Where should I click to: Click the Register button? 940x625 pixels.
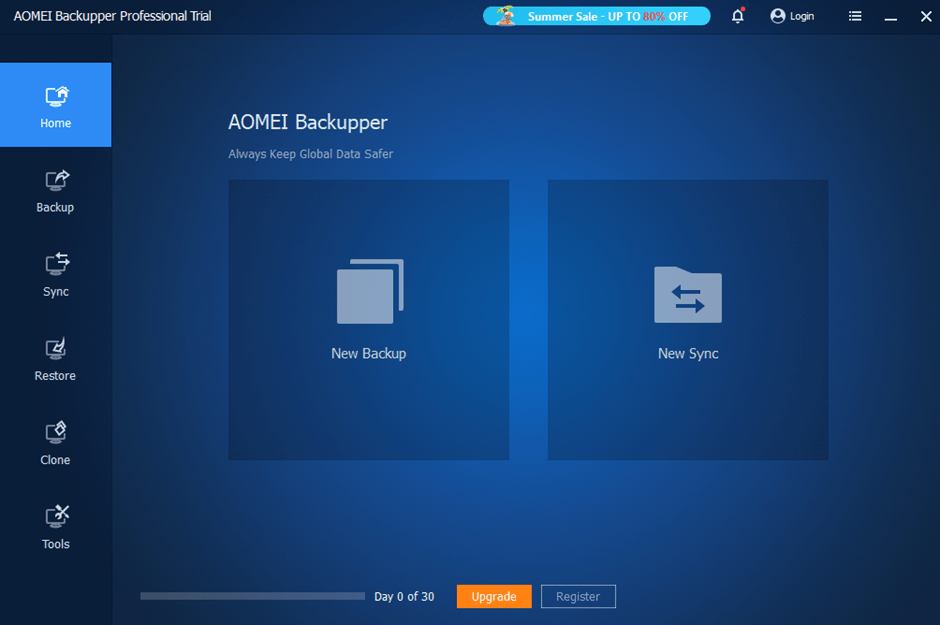pos(578,596)
